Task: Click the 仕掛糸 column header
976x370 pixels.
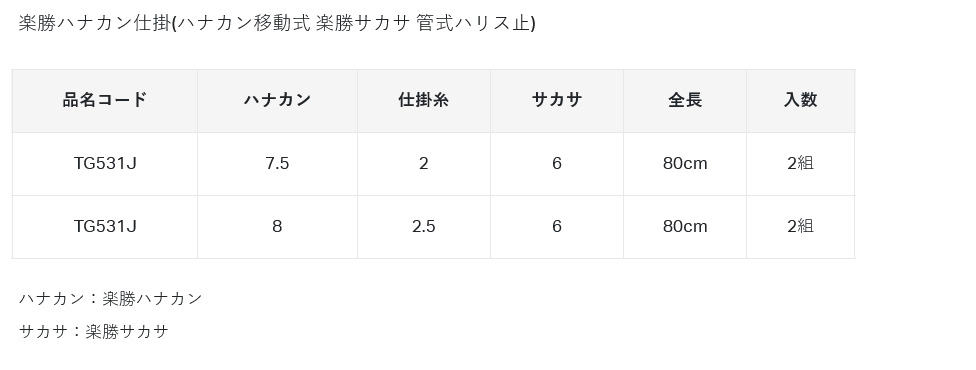Action: [424, 100]
